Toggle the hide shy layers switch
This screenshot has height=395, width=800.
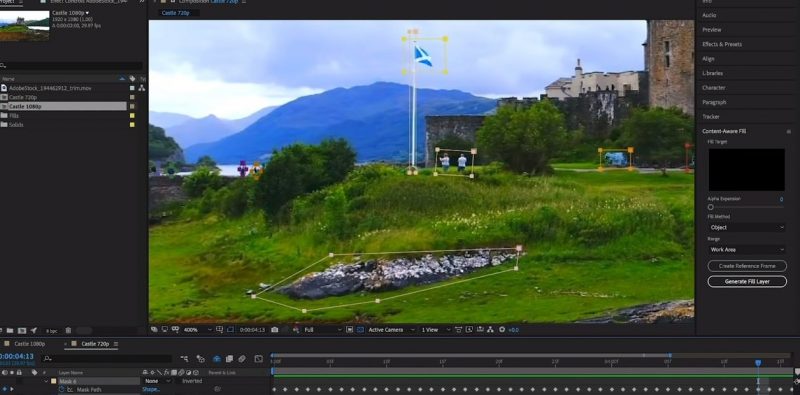pos(217,359)
